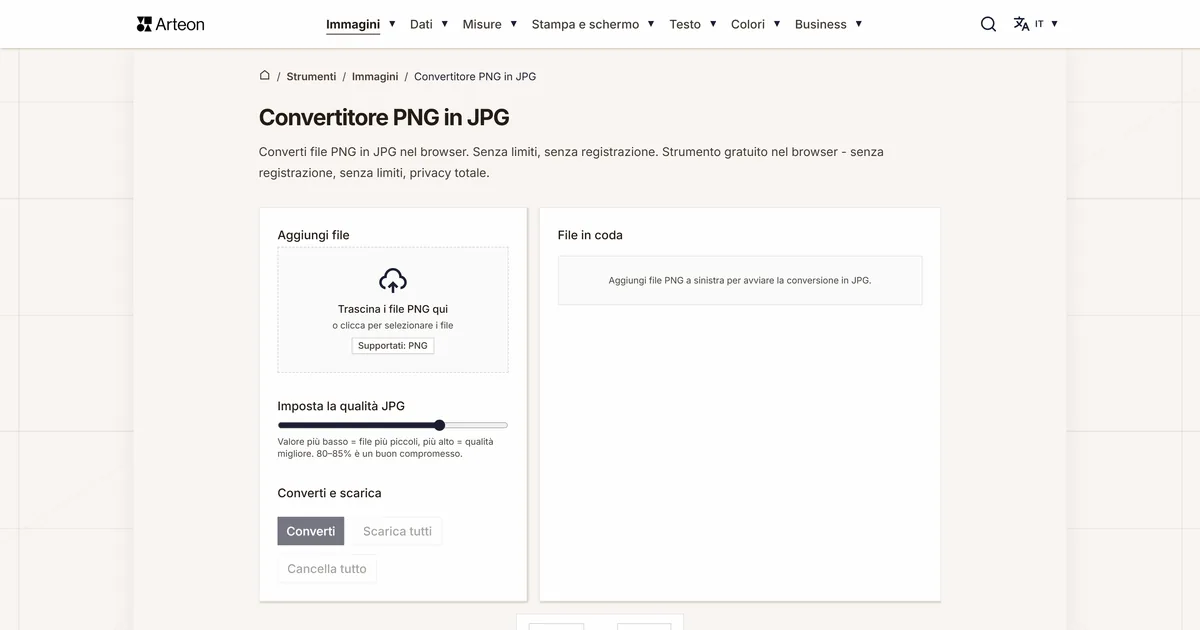The width and height of the screenshot is (1200, 630).
Task: Click the empty queue message text
Action: tap(740, 280)
